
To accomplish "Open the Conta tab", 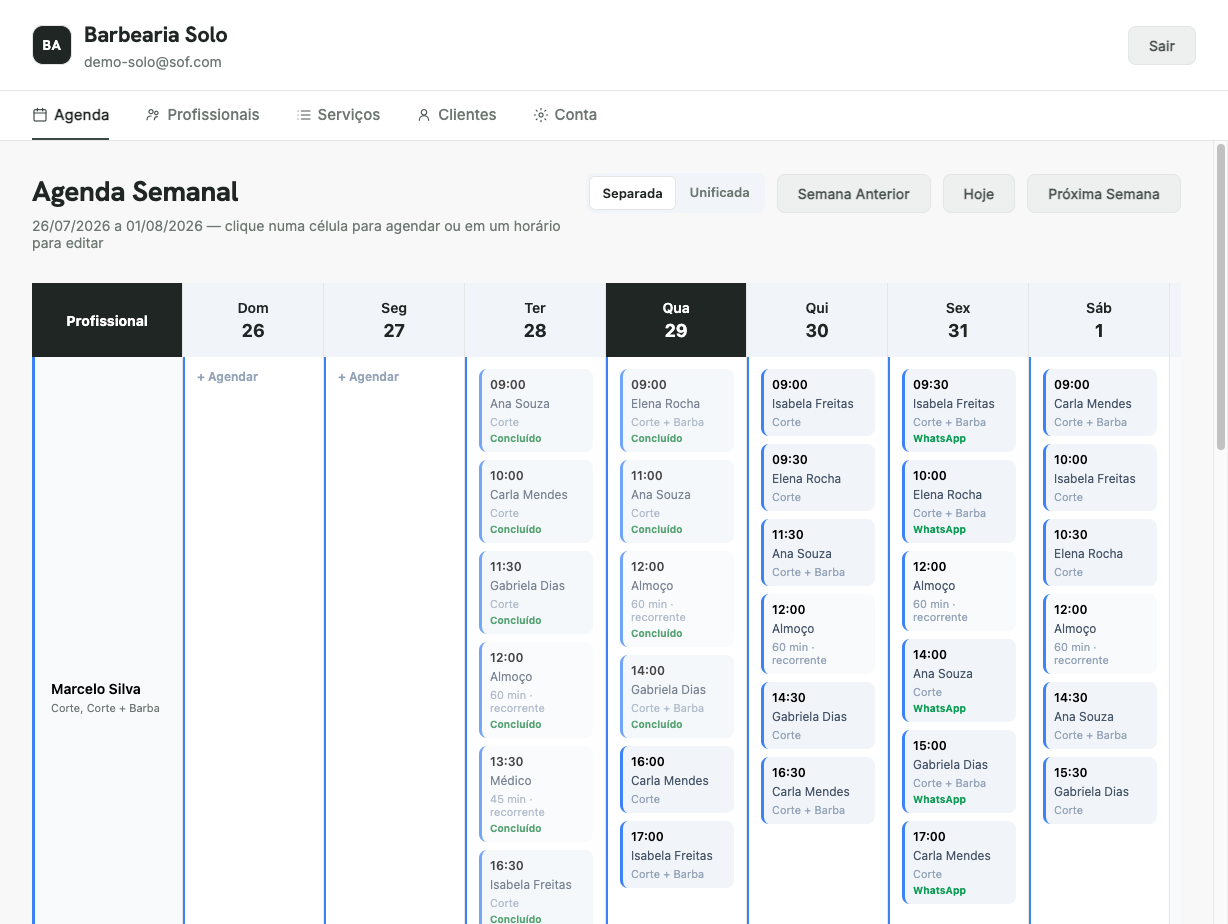I will (x=566, y=115).
